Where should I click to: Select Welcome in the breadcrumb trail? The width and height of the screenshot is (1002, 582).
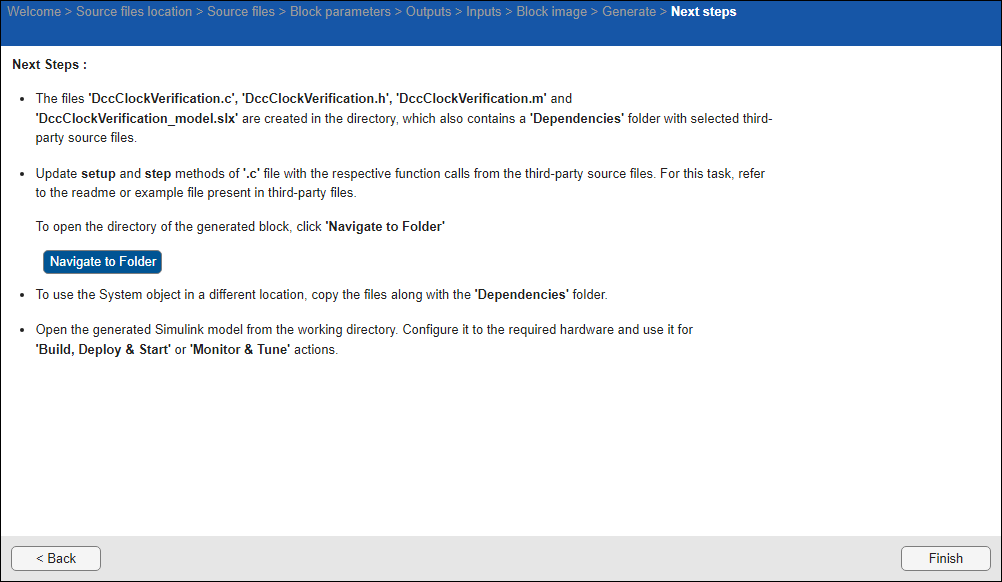tap(34, 11)
